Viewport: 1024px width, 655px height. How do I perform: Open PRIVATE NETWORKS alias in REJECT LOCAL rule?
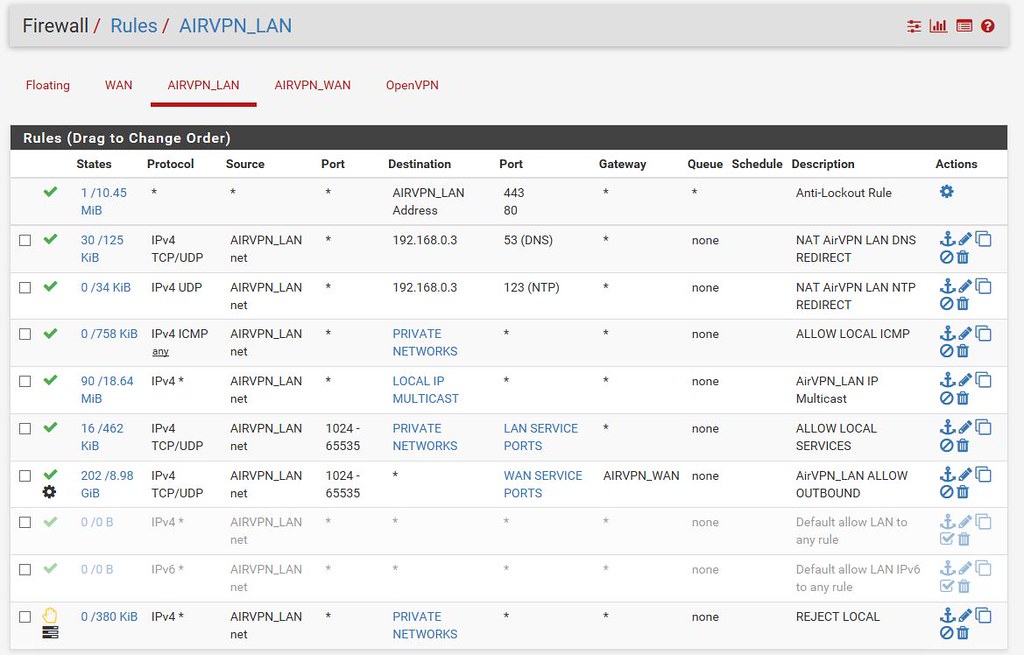coord(424,625)
